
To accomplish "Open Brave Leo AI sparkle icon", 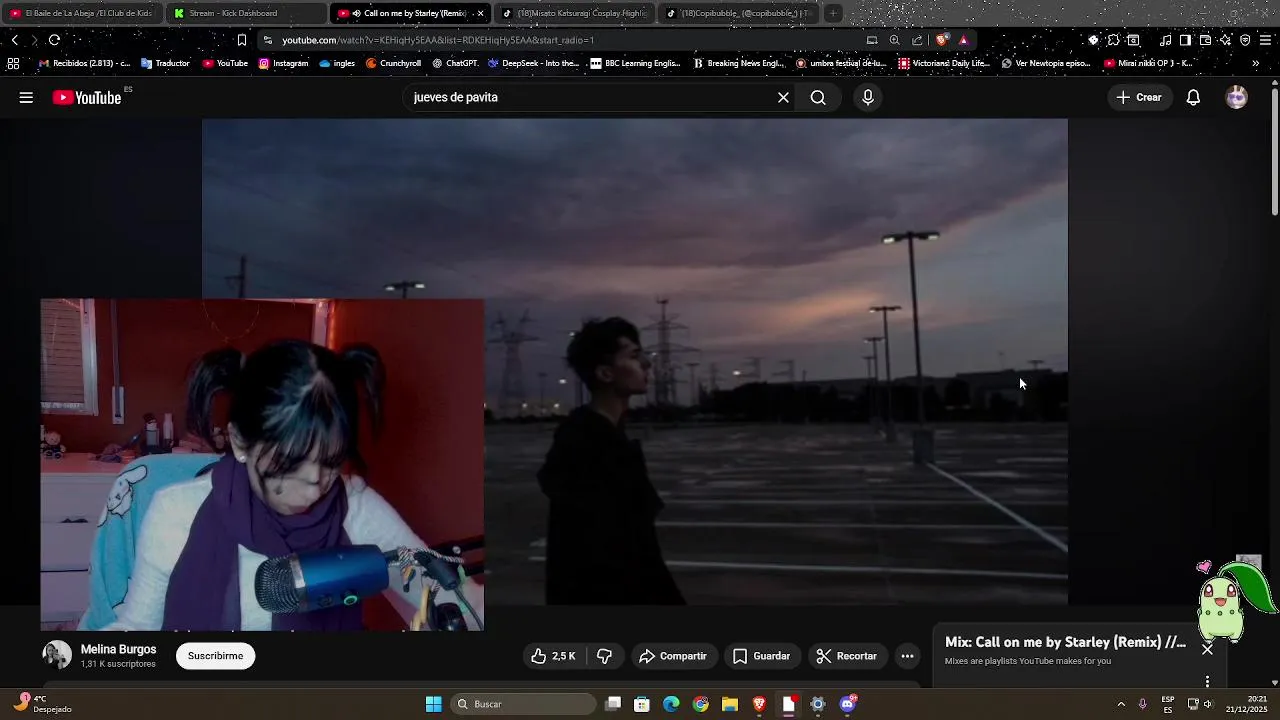I will click(1225, 40).
